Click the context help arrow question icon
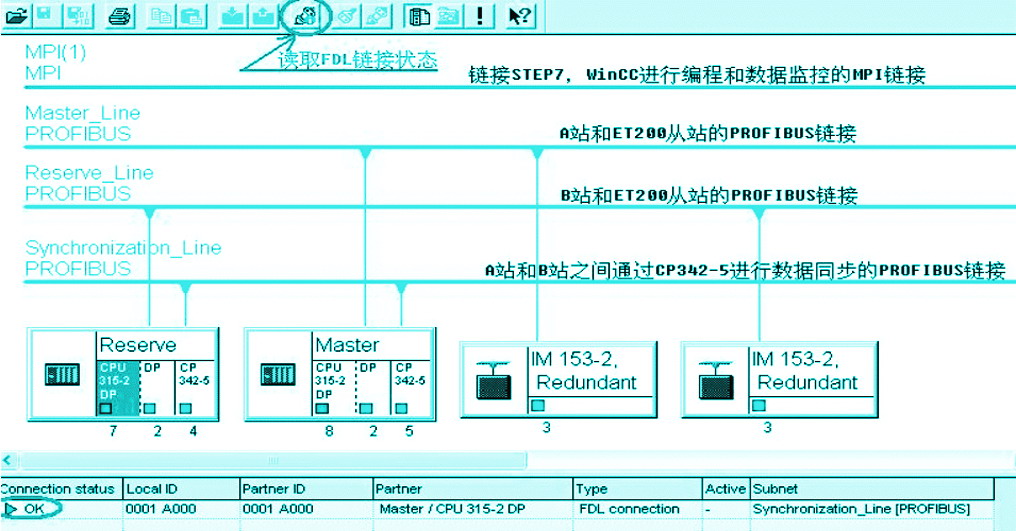1016x531 pixels. (x=520, y=16)
